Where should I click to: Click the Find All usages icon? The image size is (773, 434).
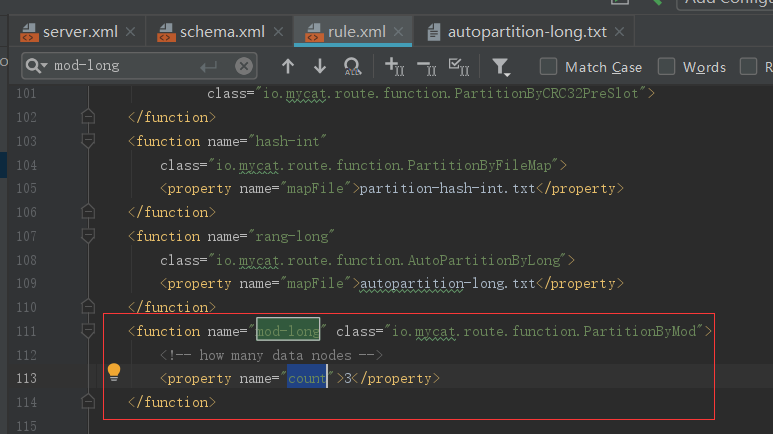(352, 67)
